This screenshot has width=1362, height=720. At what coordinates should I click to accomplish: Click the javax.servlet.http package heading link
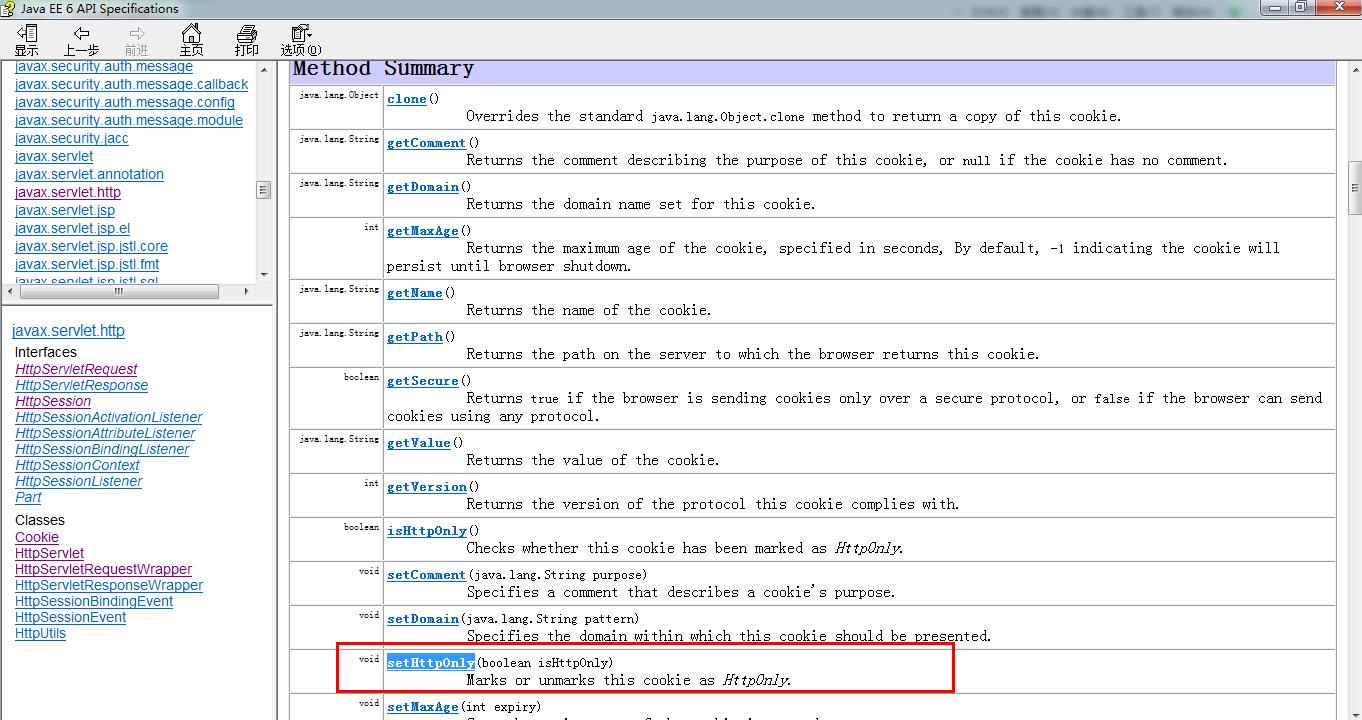[x=68, y=331]
